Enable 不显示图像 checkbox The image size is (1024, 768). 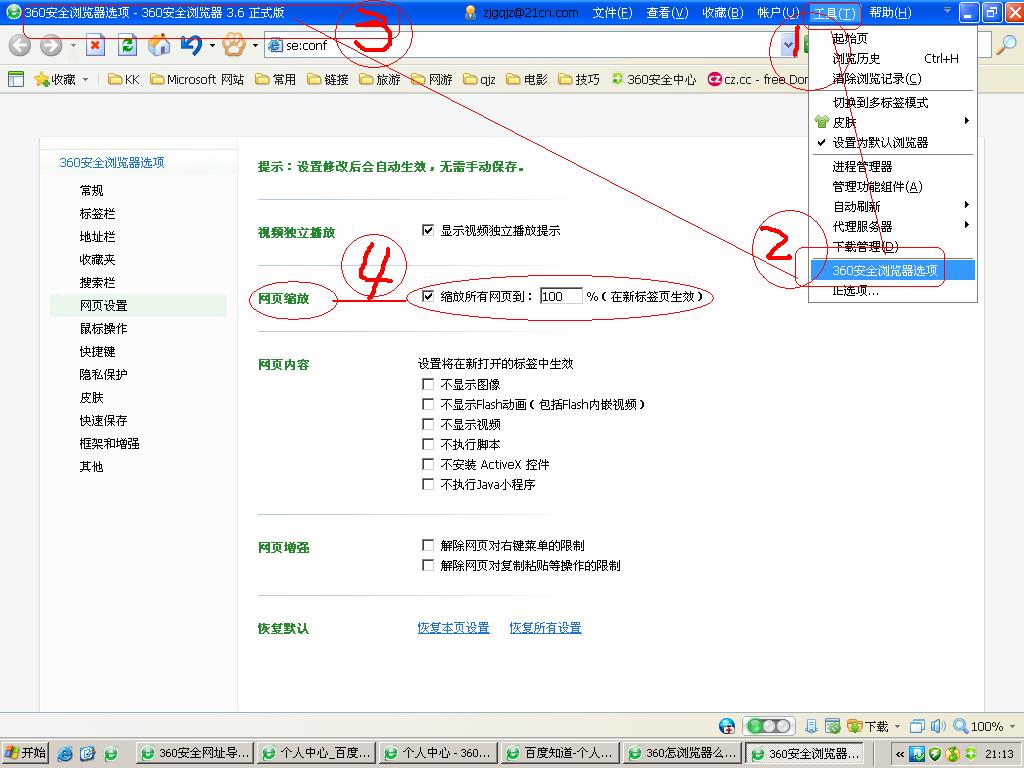pos(428,384)
